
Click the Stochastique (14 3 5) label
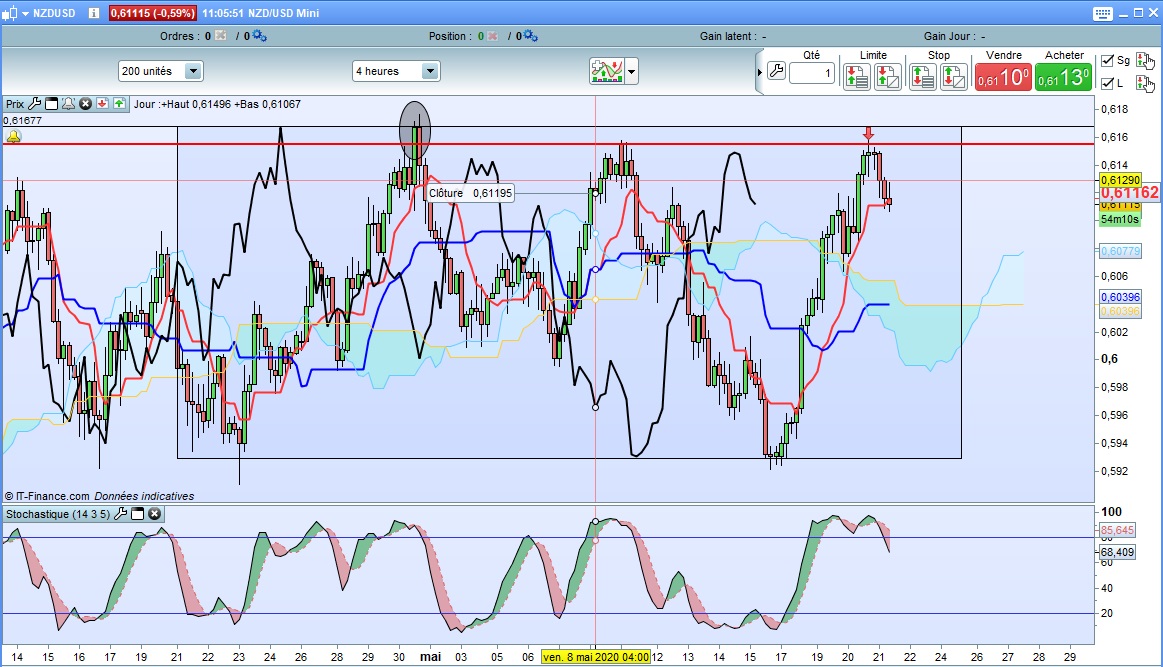58,514
